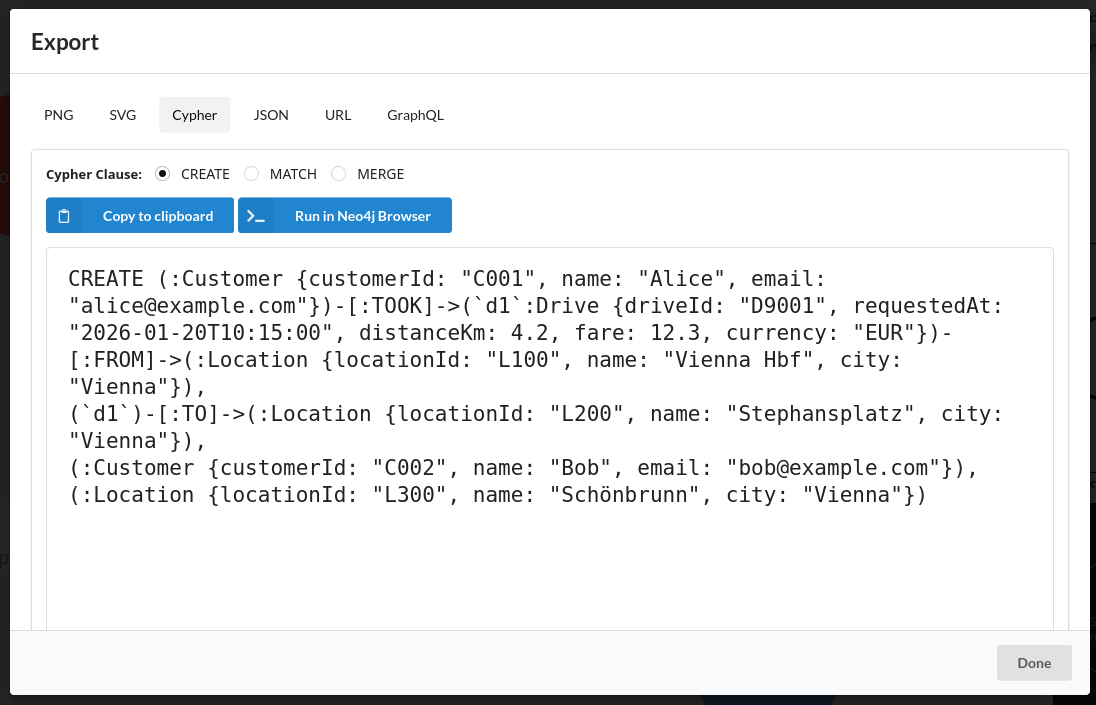Switch to the SVG tab
This screenshot has width=1096, height=705.
[x=123, y=115]
